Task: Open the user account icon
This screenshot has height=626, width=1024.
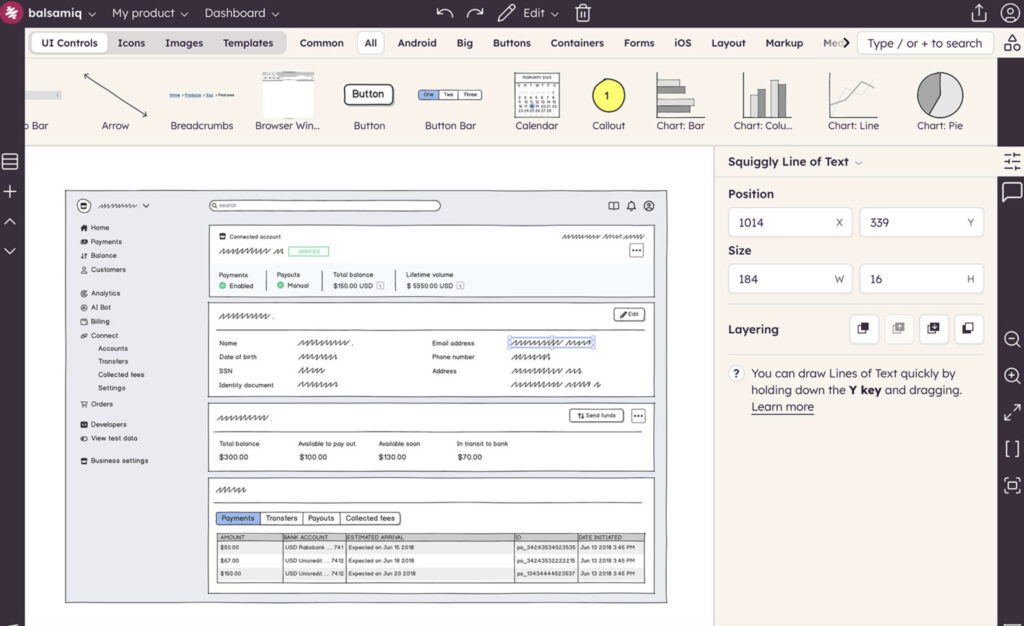Action: click(1010, 13)
